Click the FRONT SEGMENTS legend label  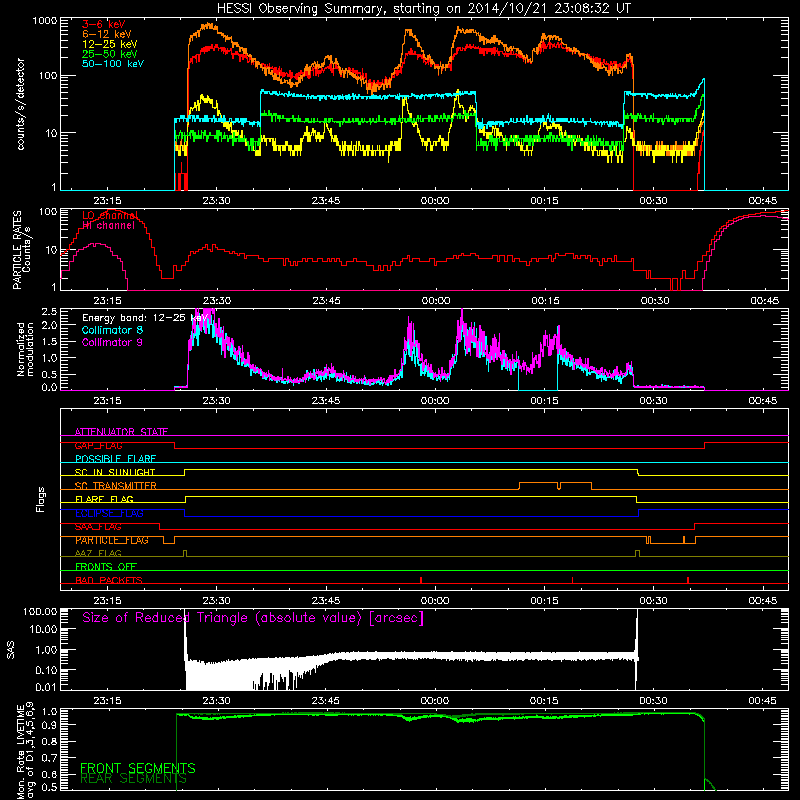(138, 768)
